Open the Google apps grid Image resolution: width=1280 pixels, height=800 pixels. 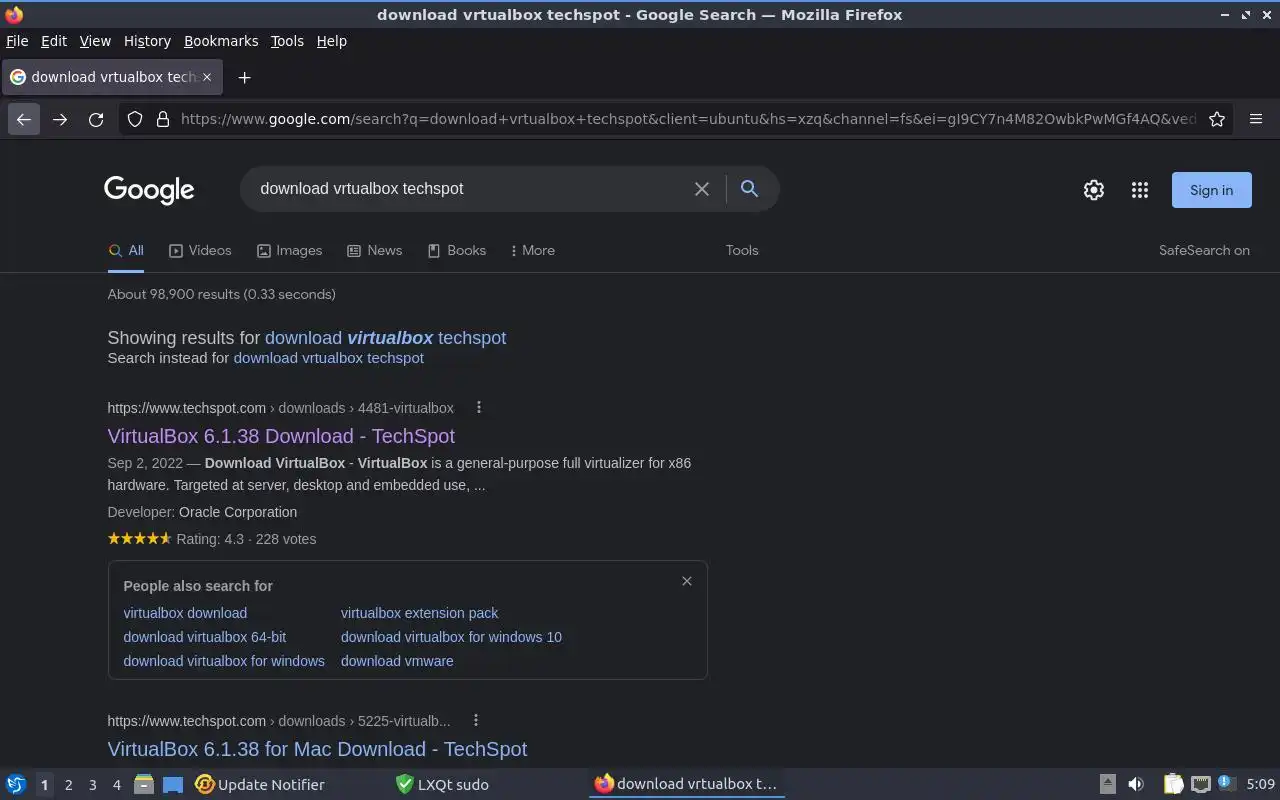tap(1140, 190)
